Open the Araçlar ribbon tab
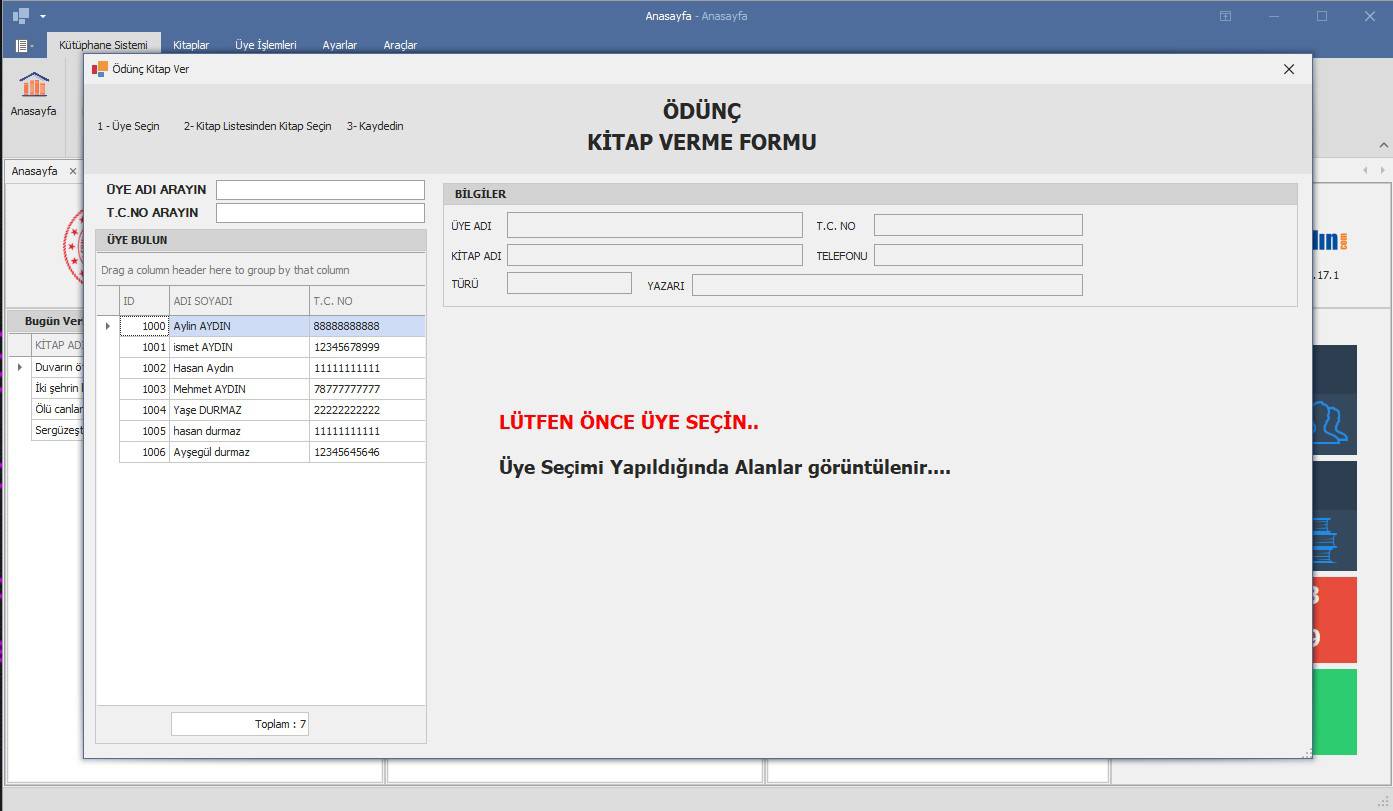1393x811 pixels. (400, 45)
